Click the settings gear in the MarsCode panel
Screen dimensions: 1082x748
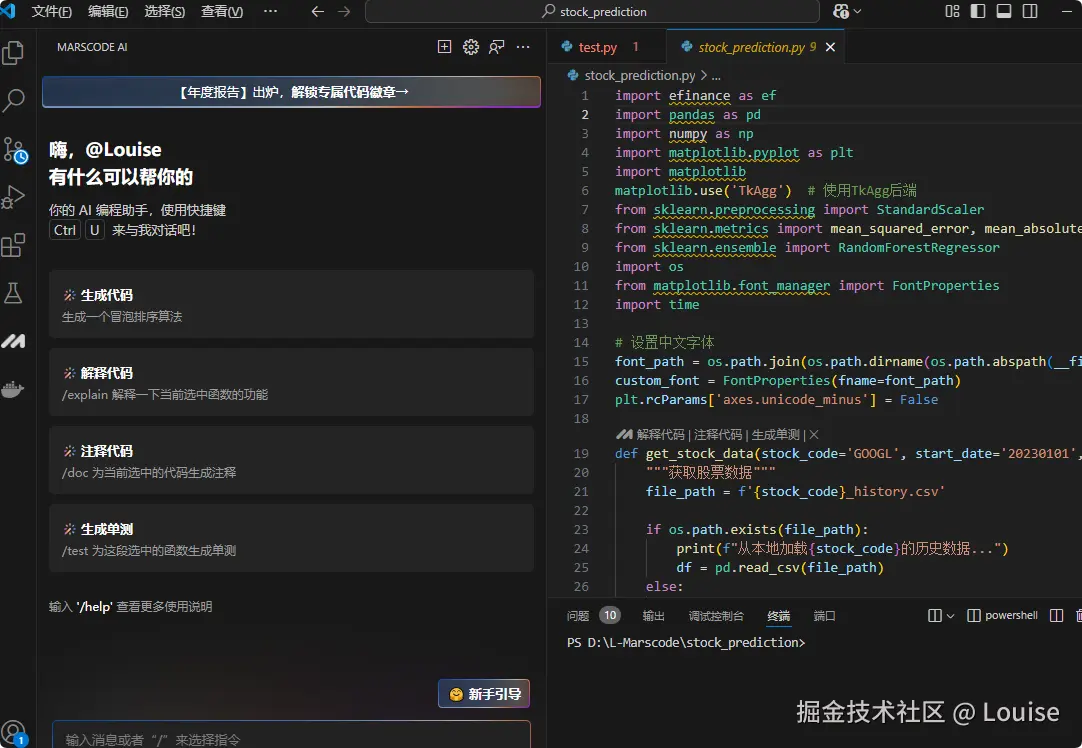[471, 46]
